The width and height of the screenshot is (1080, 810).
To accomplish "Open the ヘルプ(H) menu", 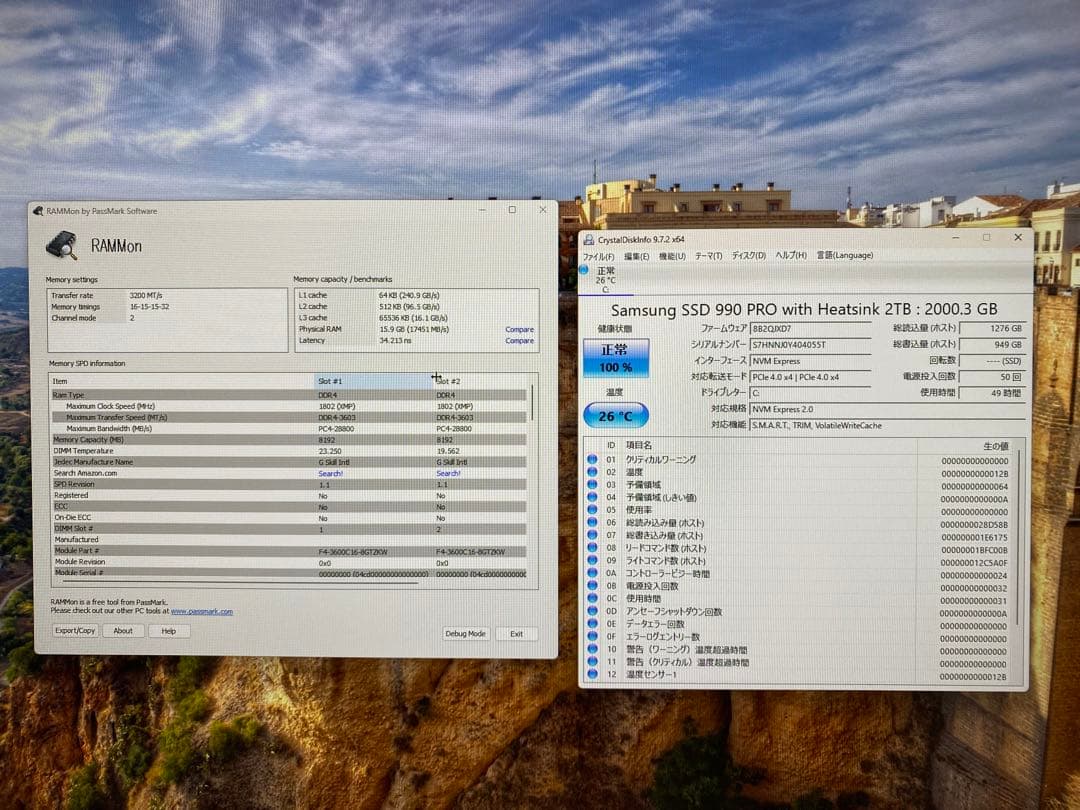I will coord(788,255).
